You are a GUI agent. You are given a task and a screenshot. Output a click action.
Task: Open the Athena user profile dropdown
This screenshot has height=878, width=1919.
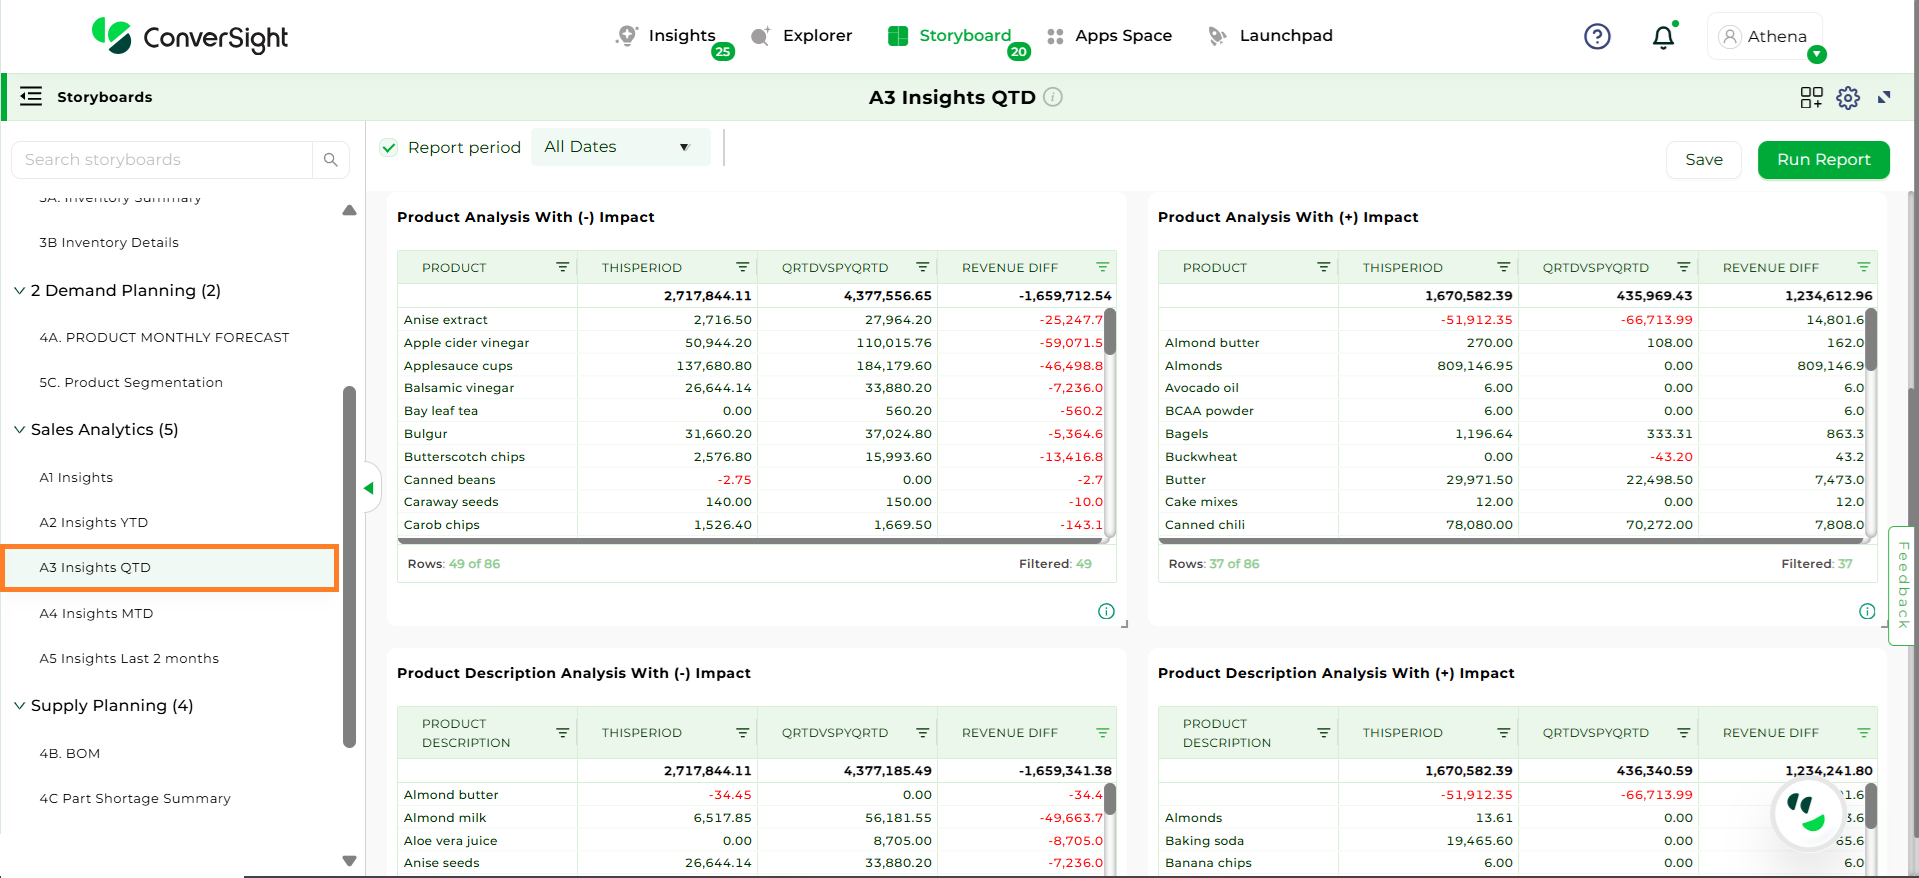pyautogui.click(x=1765, y=37)
